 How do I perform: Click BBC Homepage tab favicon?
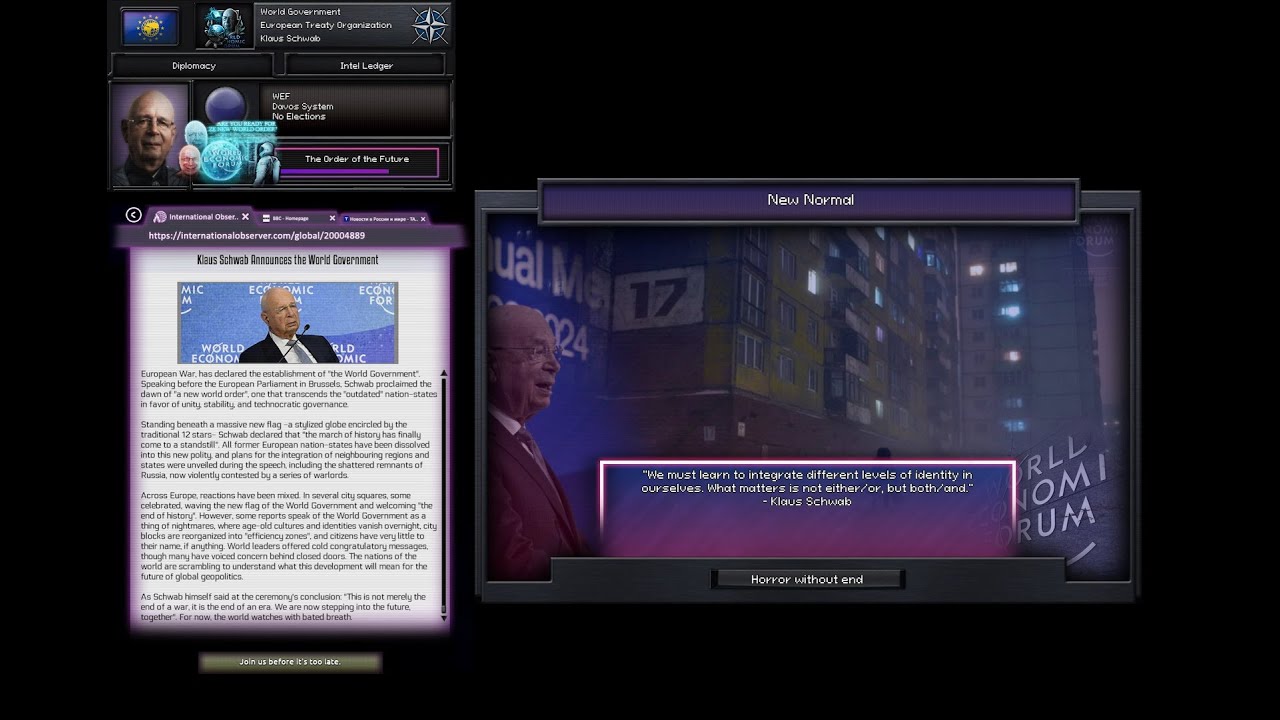point(265,218)
